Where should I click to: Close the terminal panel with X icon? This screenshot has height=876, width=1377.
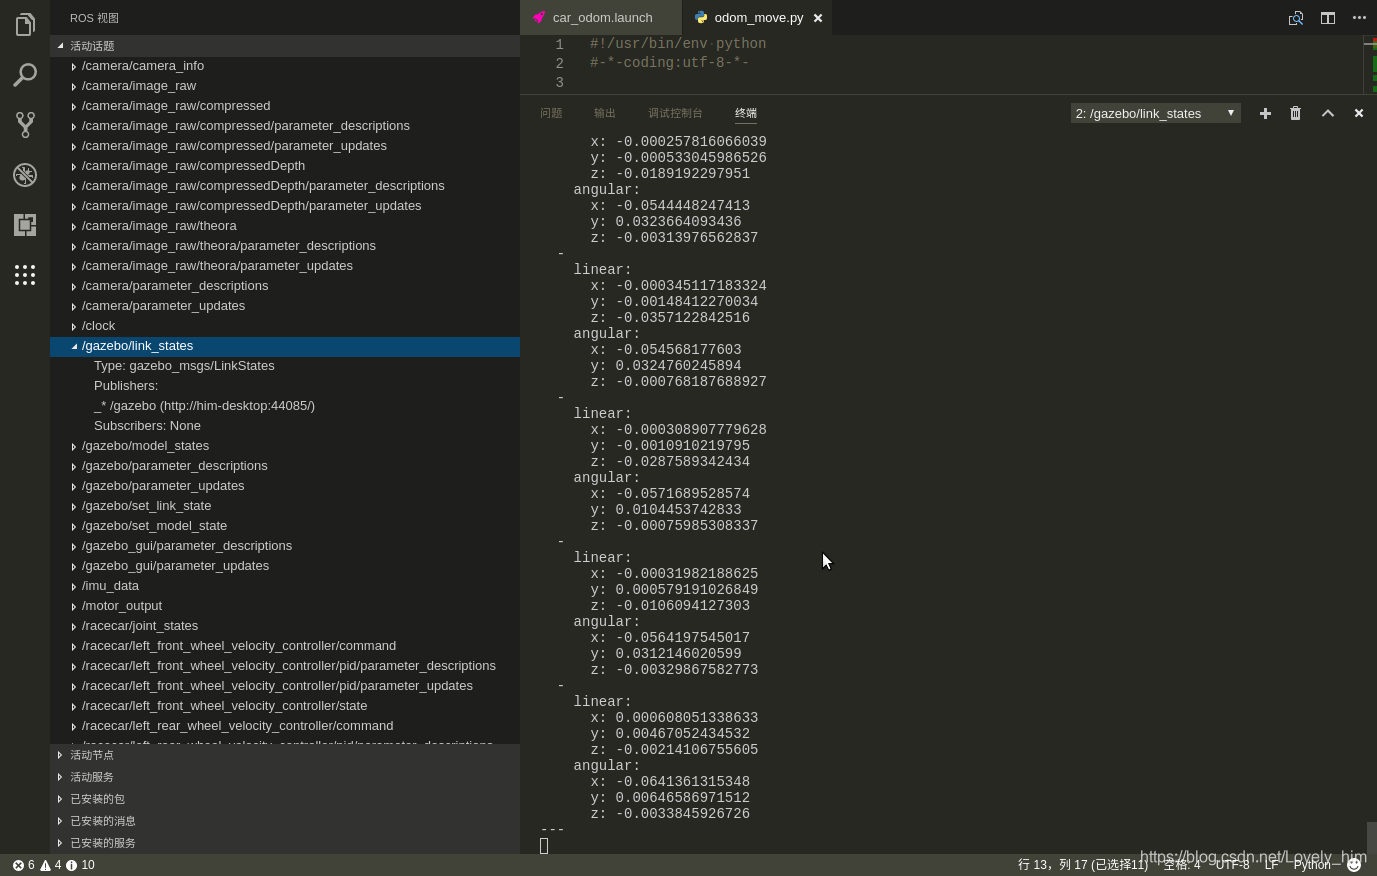click(1359, 113)
